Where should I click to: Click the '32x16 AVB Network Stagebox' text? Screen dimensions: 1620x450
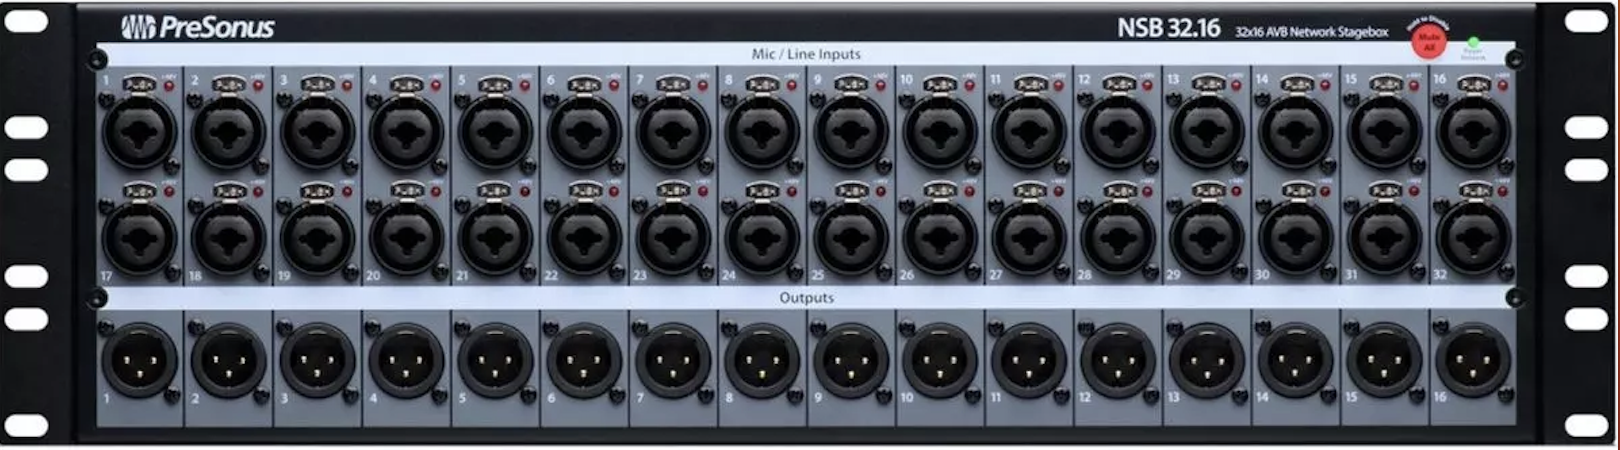[1311, 32]
